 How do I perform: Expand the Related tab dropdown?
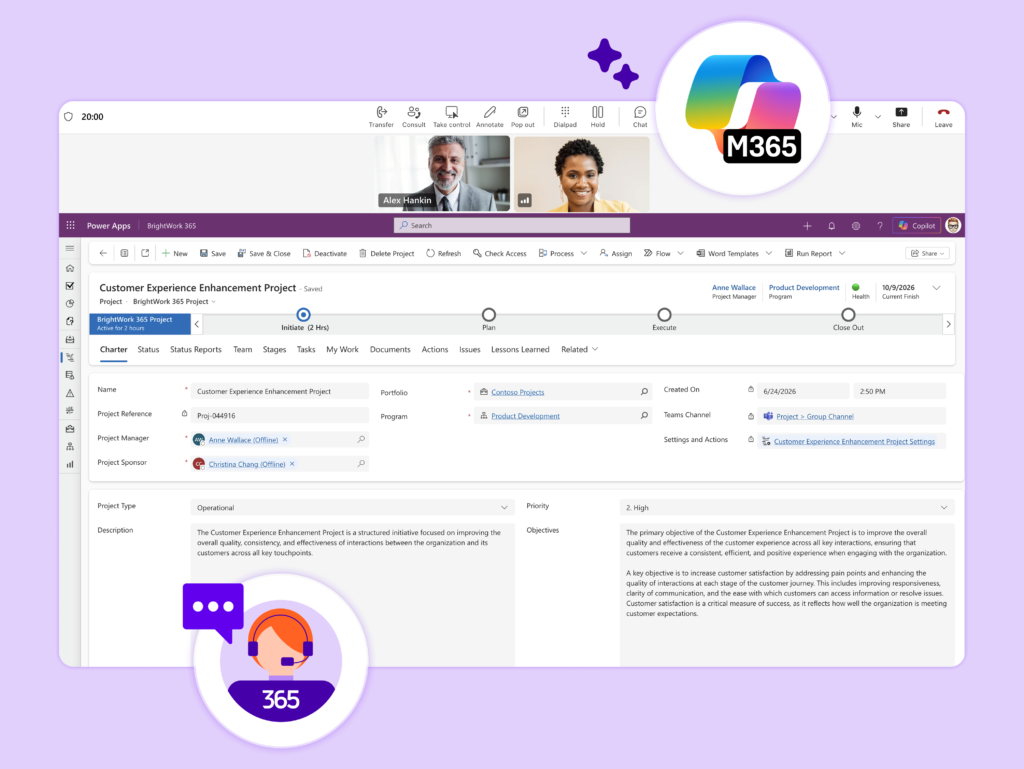pos(579,349)
